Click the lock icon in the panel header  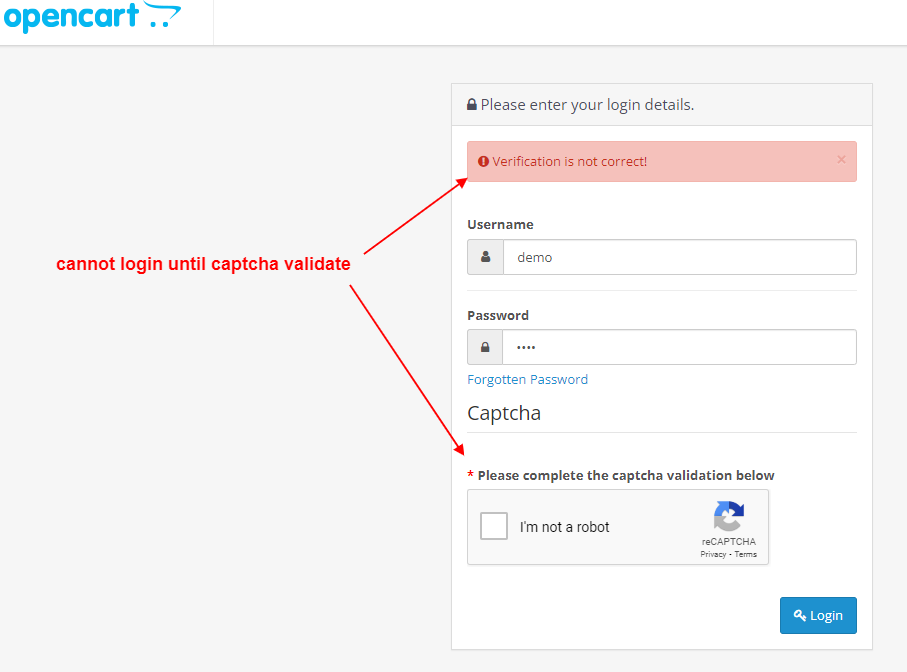[472, 105]
